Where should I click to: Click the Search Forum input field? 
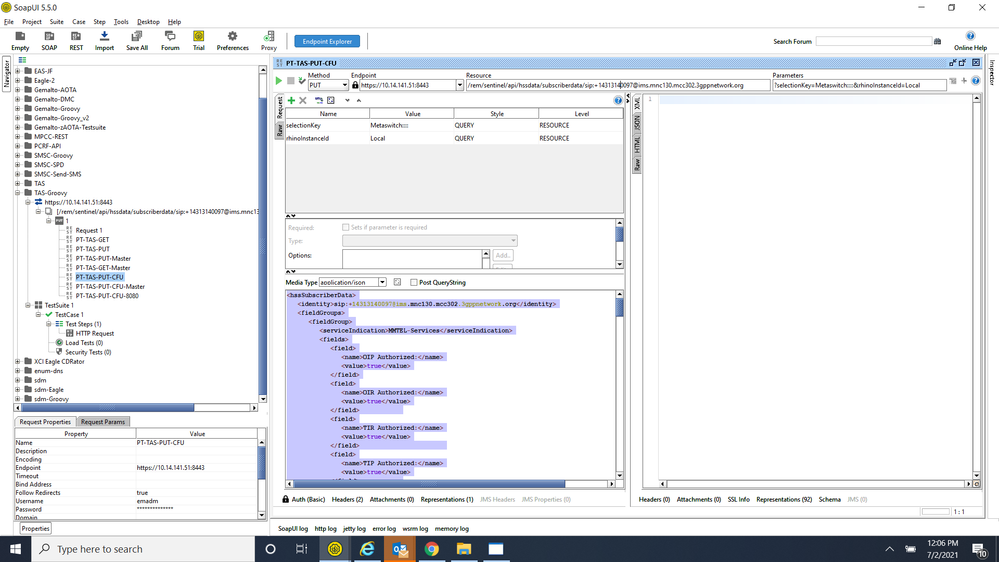[873, 41]
